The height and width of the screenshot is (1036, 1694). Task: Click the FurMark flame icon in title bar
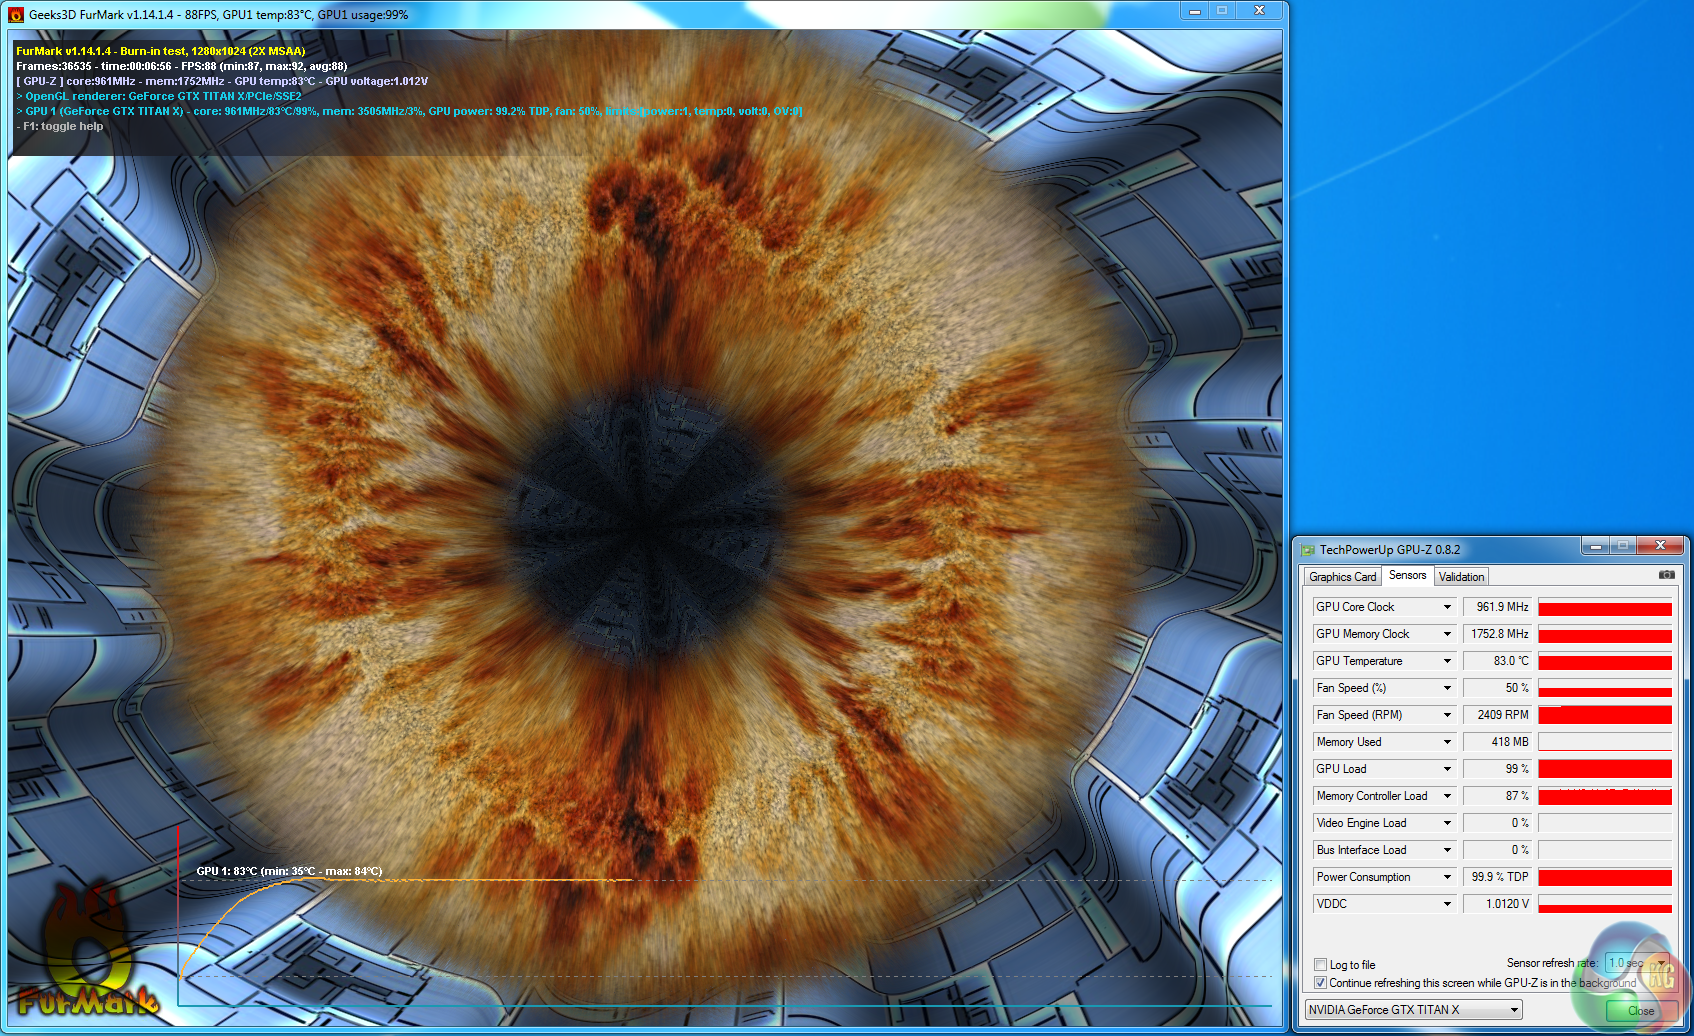click(16, 14)
